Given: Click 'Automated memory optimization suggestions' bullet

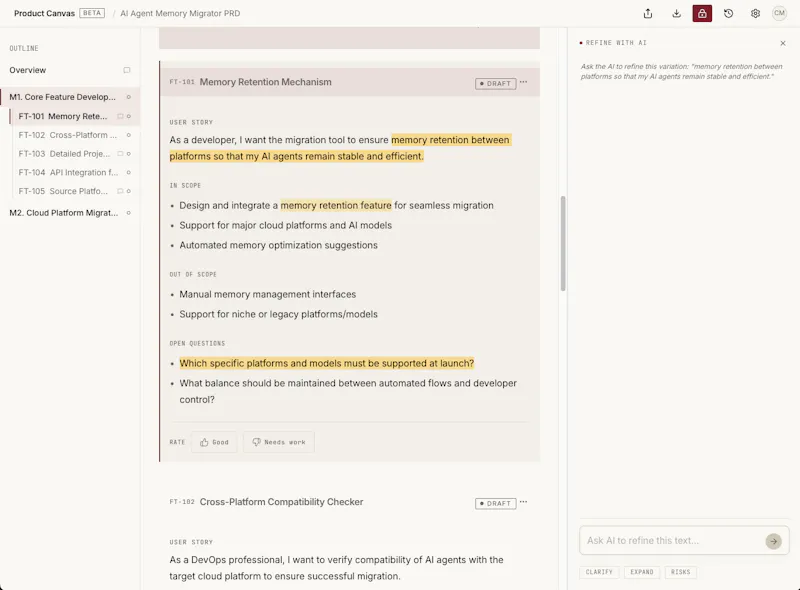Looking at the screenshot, I should (x=278, y=245).
